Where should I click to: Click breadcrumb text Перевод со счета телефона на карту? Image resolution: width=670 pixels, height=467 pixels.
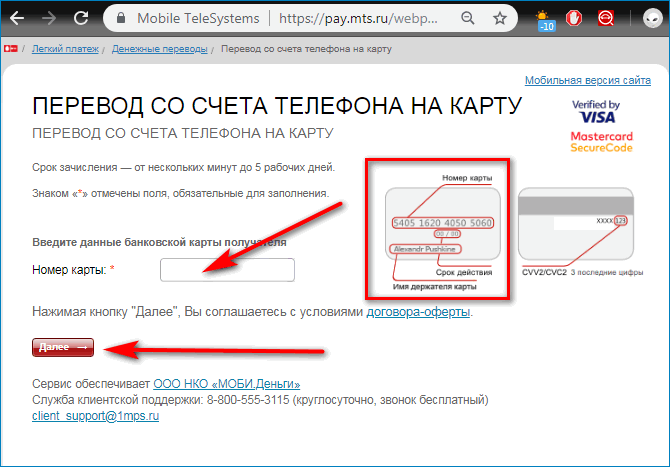pyautogui.click(x=306, y=49)
